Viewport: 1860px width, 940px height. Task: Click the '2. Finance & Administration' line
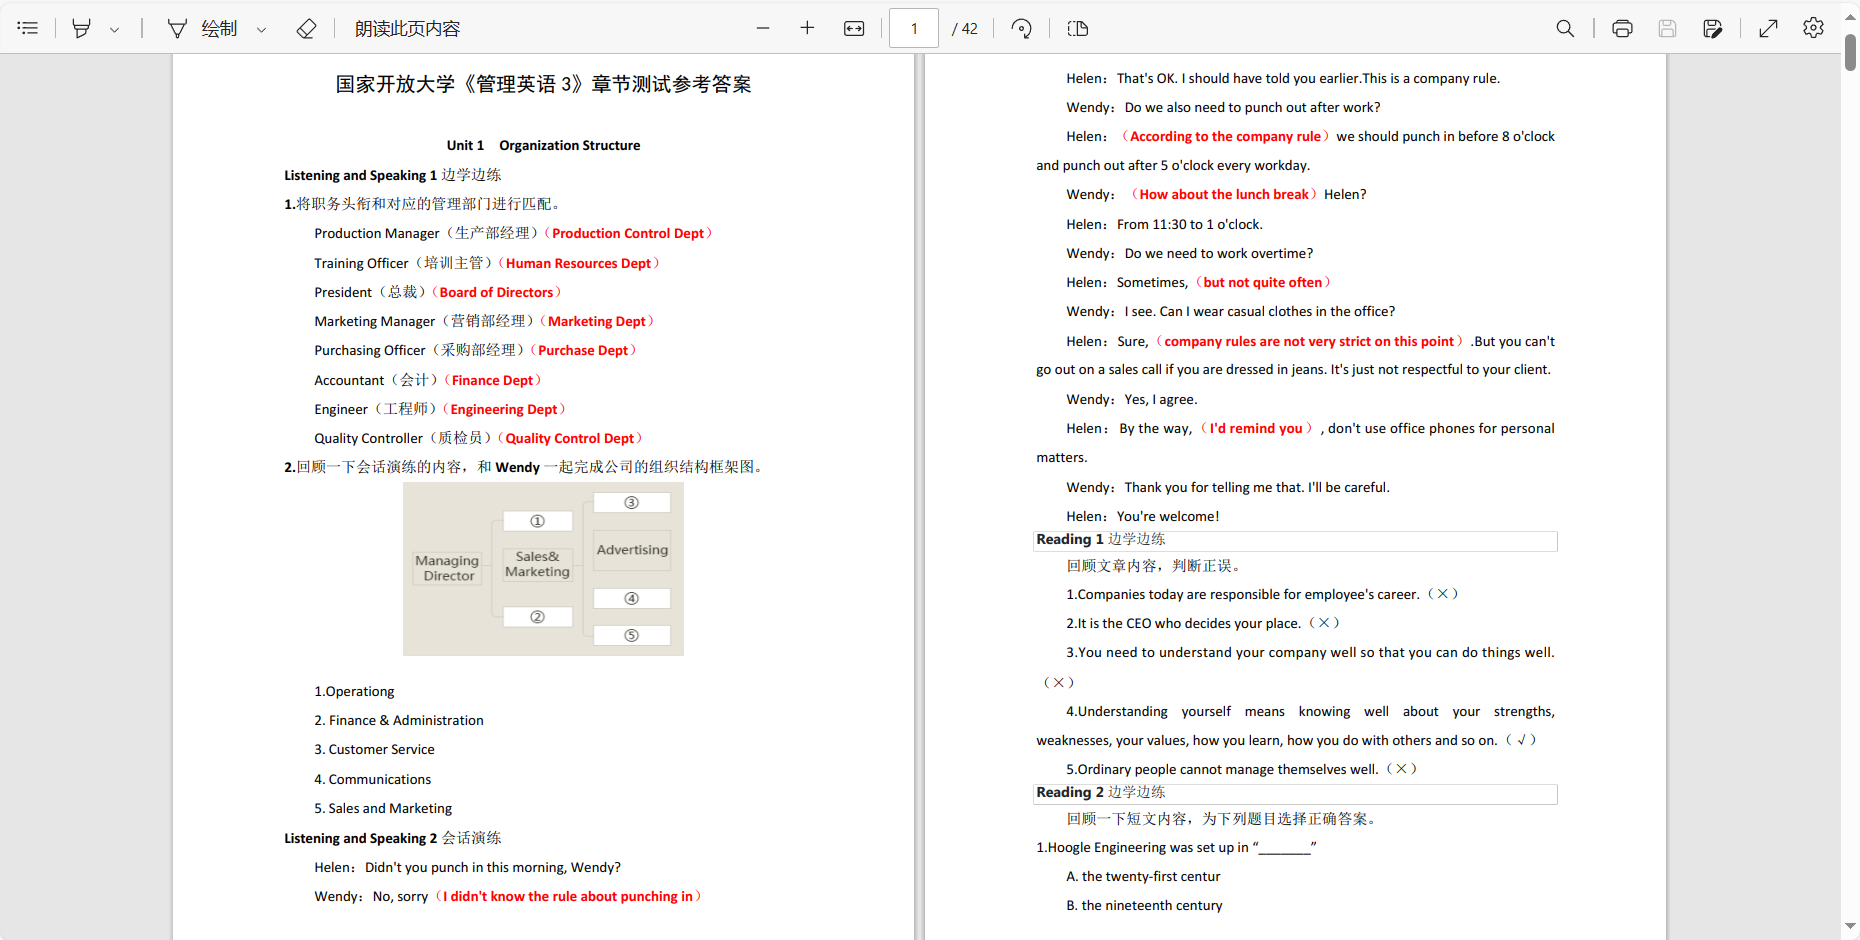tap(399, 720)
